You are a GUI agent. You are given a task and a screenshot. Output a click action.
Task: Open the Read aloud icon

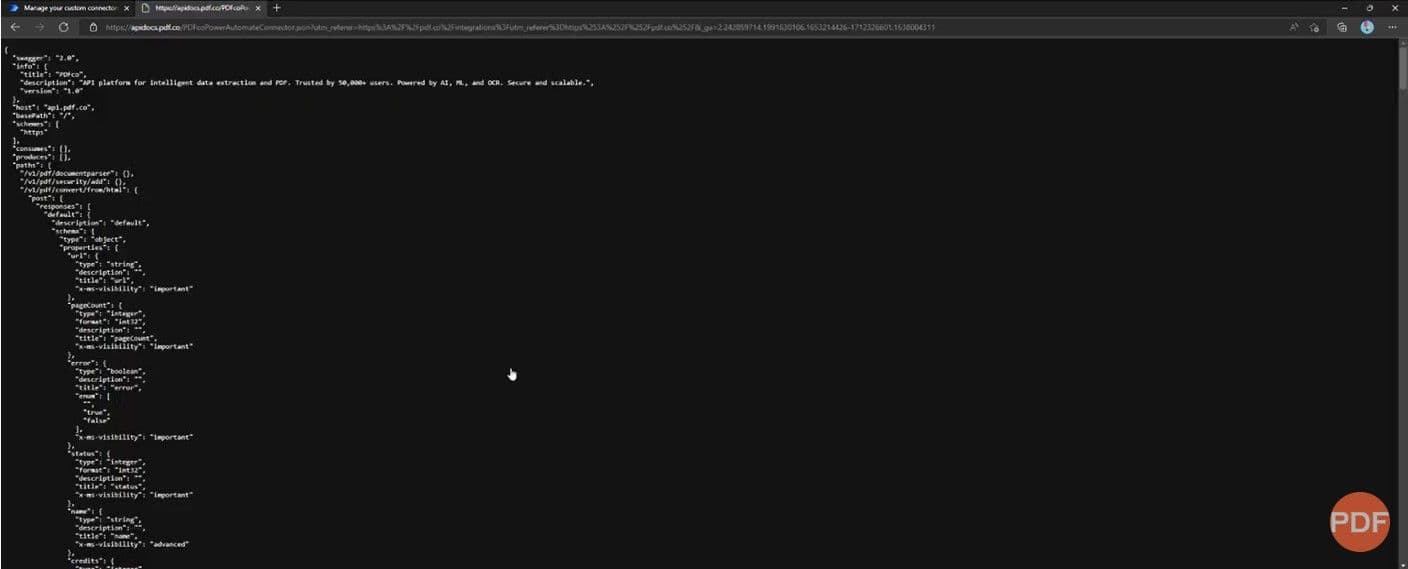1294,27
